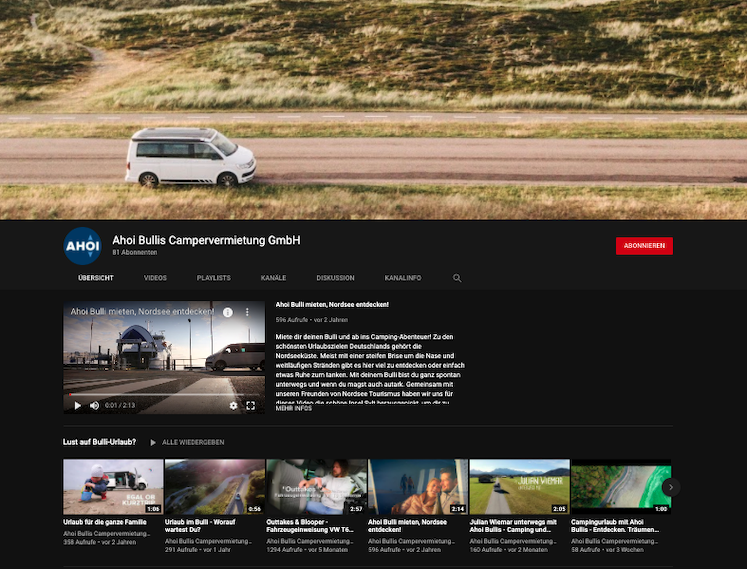Image resolution: width=747 pixels, height=569 pixels.
Task: Click the carousel title Ahoi Bulli mieten, Nordsee entdecken!
Action: click(407, 526)
